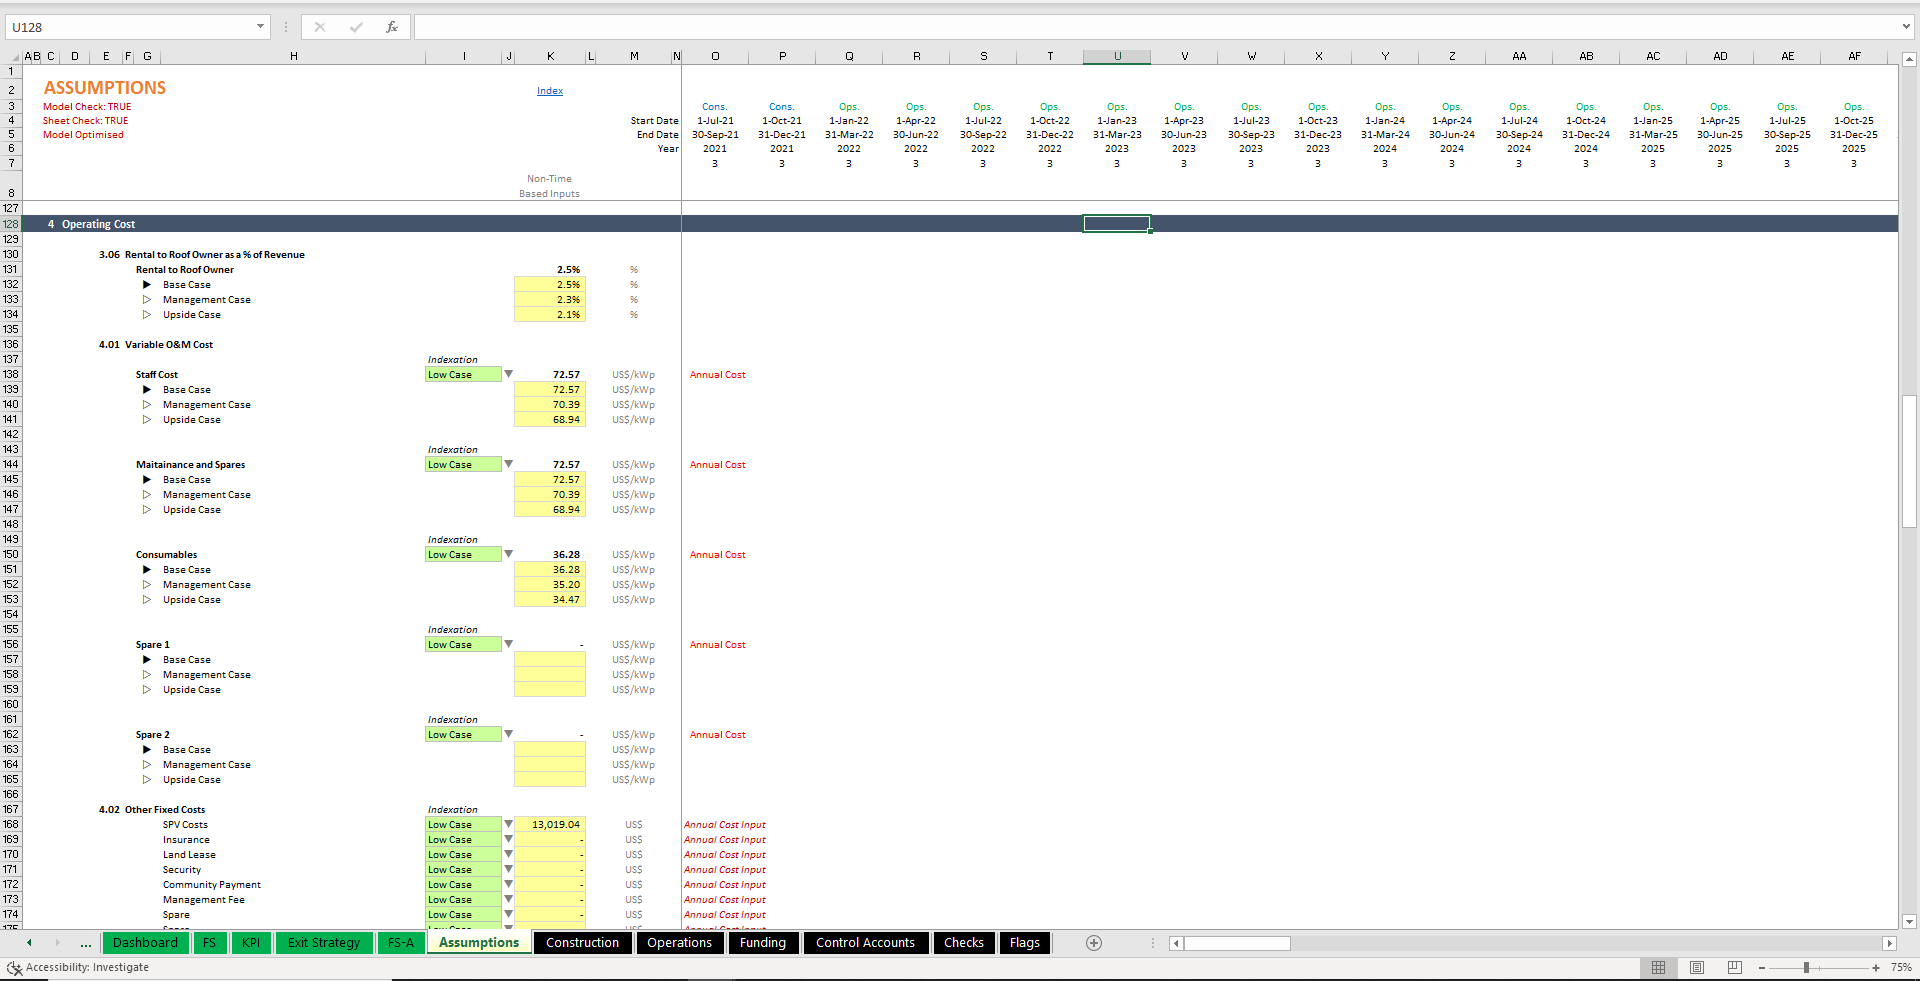Viewport: 1920px width, 981px height.
Task: Select Management Case marker under Rental to Roof Owner
Action: tap(147, 300)
